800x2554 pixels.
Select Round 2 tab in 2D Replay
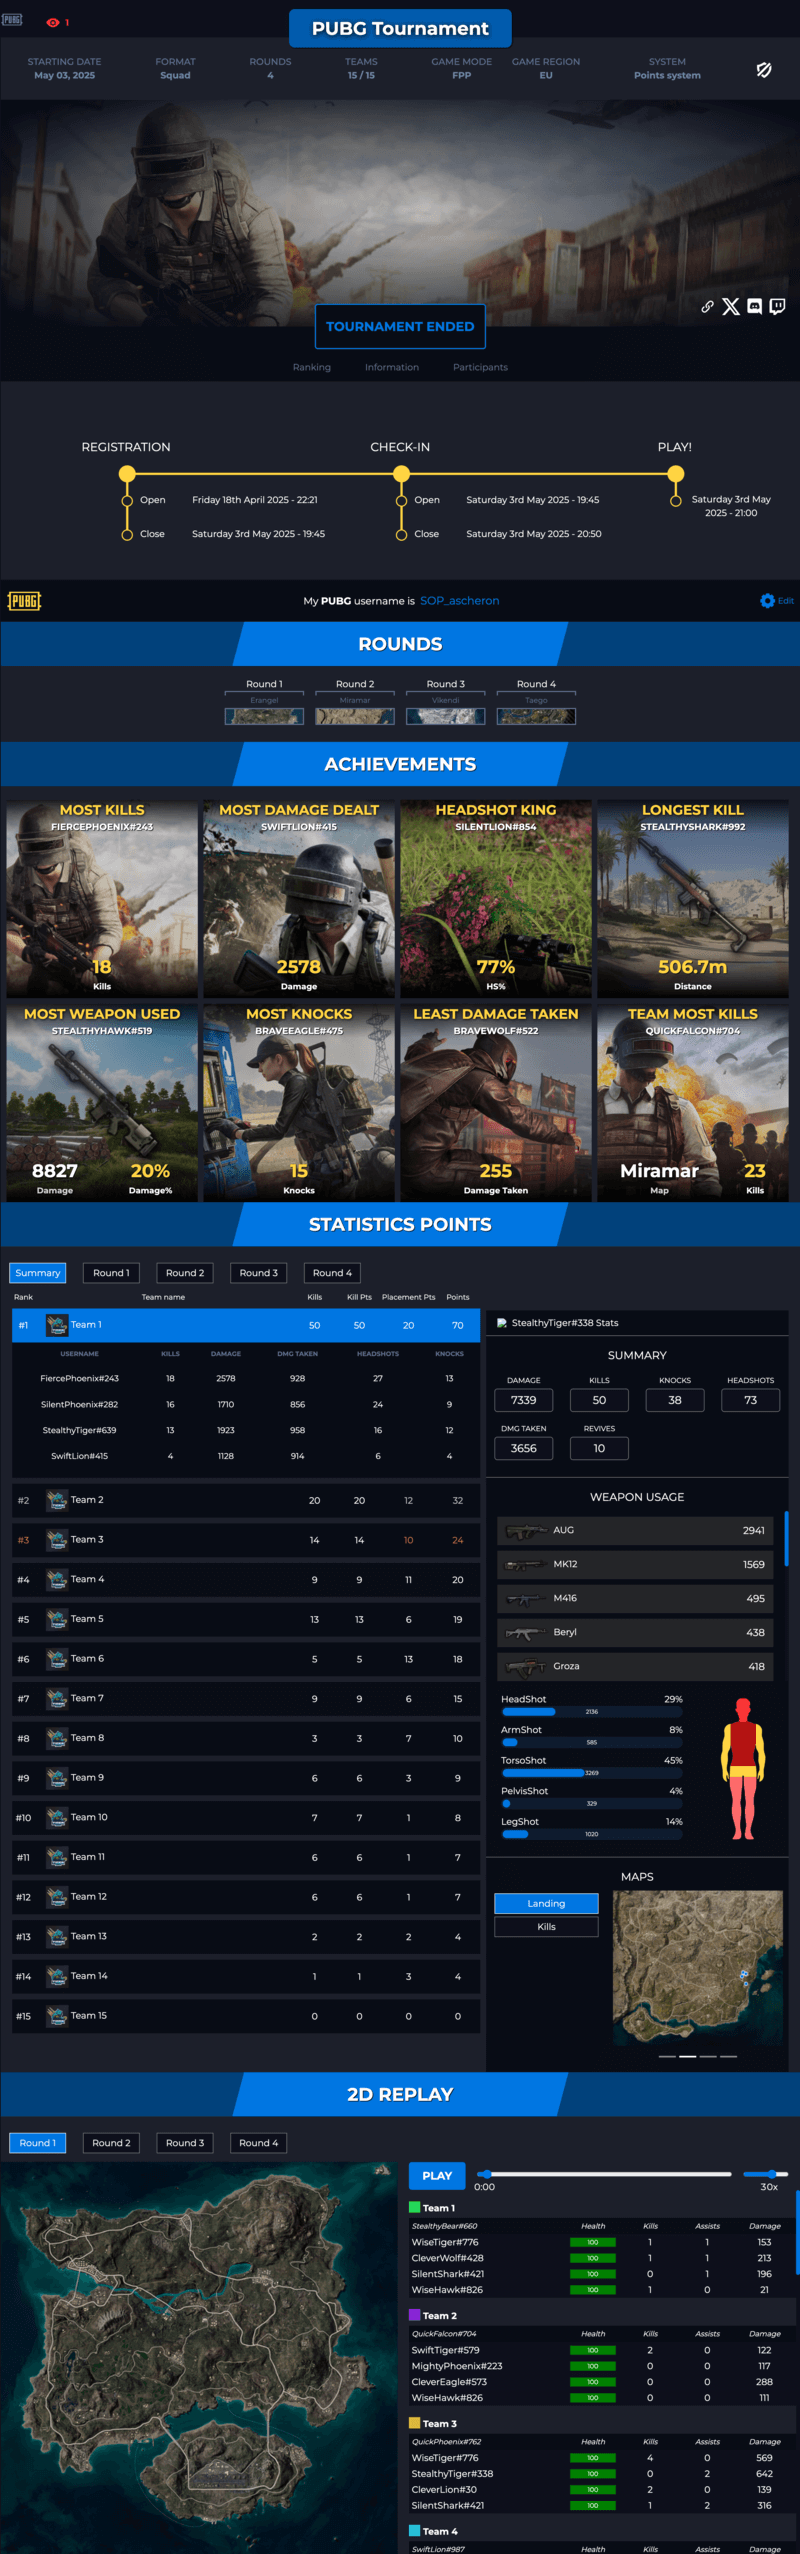point(111,2143)
